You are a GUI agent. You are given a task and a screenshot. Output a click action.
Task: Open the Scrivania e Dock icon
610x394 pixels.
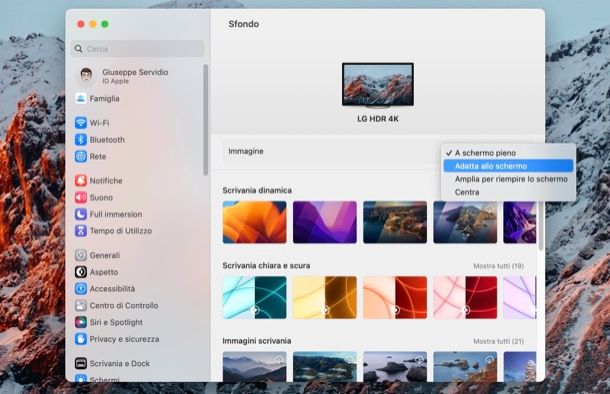click(x=81, y=363)
